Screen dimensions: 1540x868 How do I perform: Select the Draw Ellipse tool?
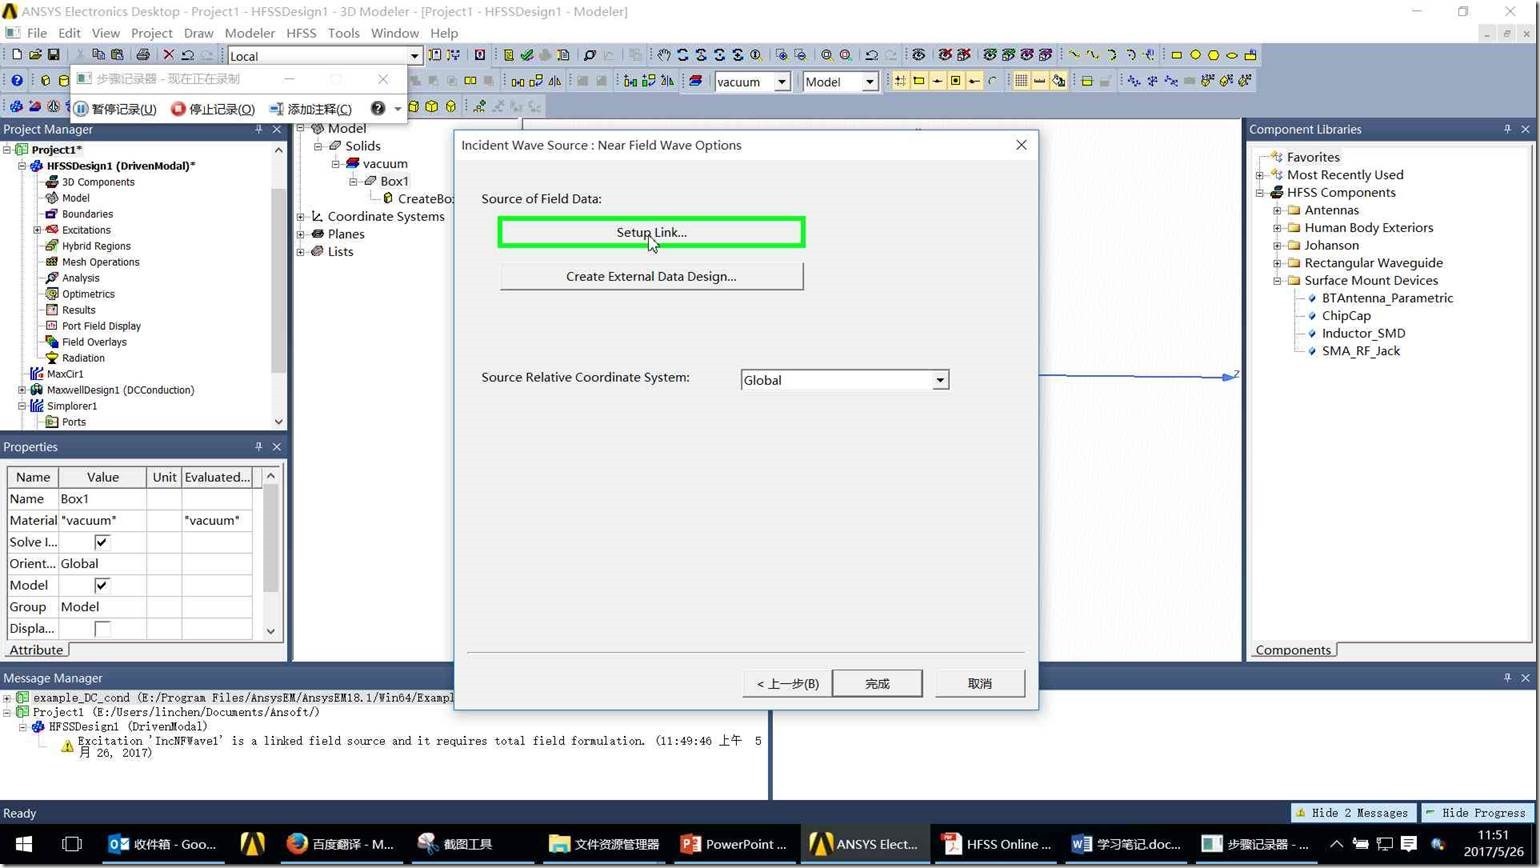(x=1232, y=55)
